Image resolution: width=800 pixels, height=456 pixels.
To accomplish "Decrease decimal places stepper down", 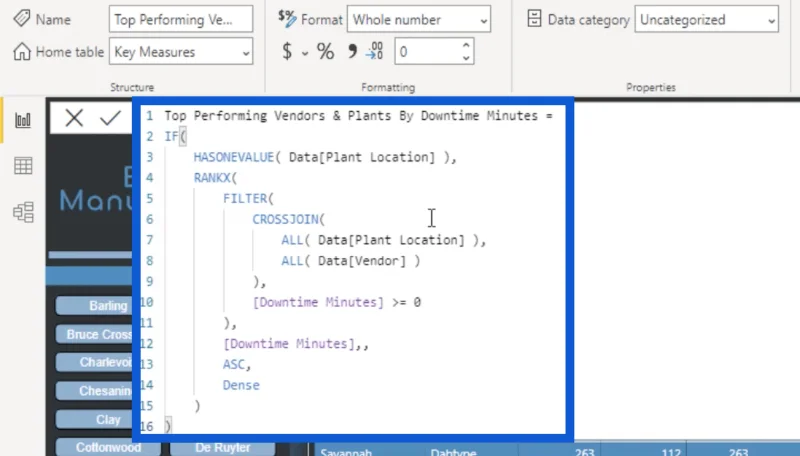I will click(465, 58).
